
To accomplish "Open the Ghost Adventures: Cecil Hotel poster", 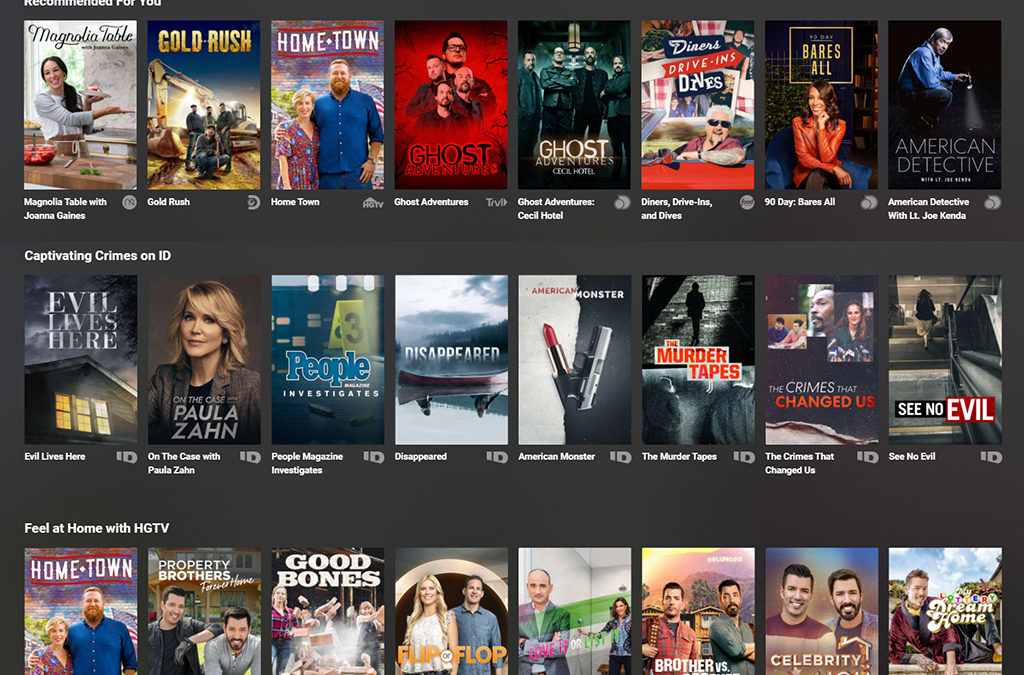I will 574,104.
